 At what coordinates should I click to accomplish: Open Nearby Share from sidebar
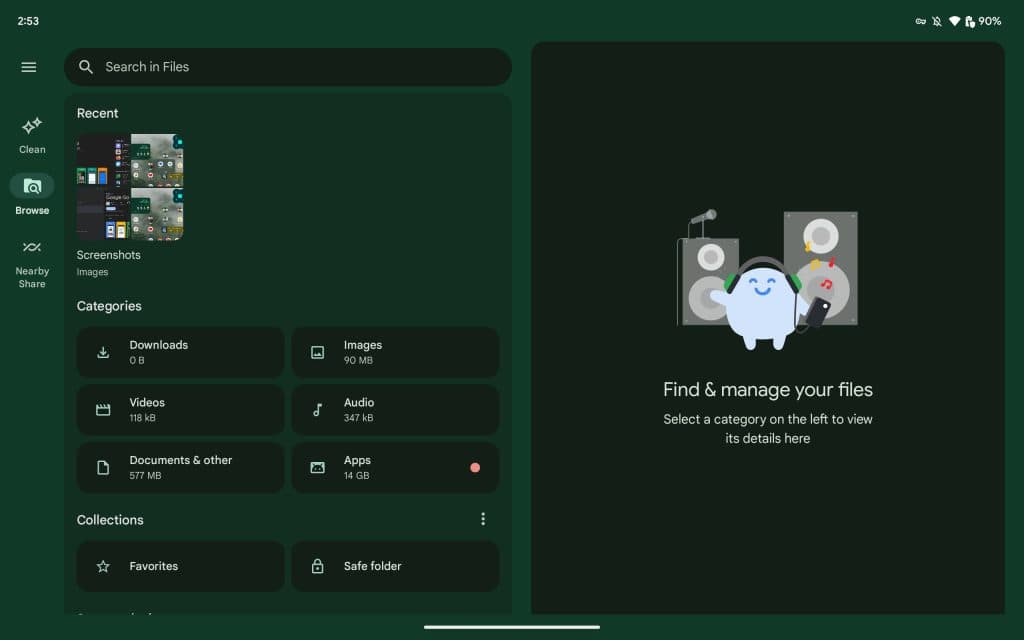click(31, 247)
